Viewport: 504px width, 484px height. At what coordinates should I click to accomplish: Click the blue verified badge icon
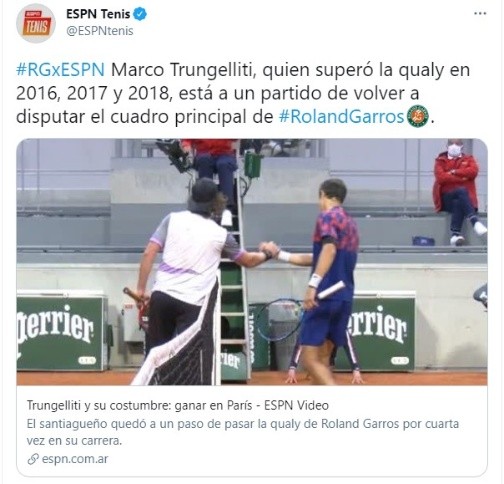[140, 14]
